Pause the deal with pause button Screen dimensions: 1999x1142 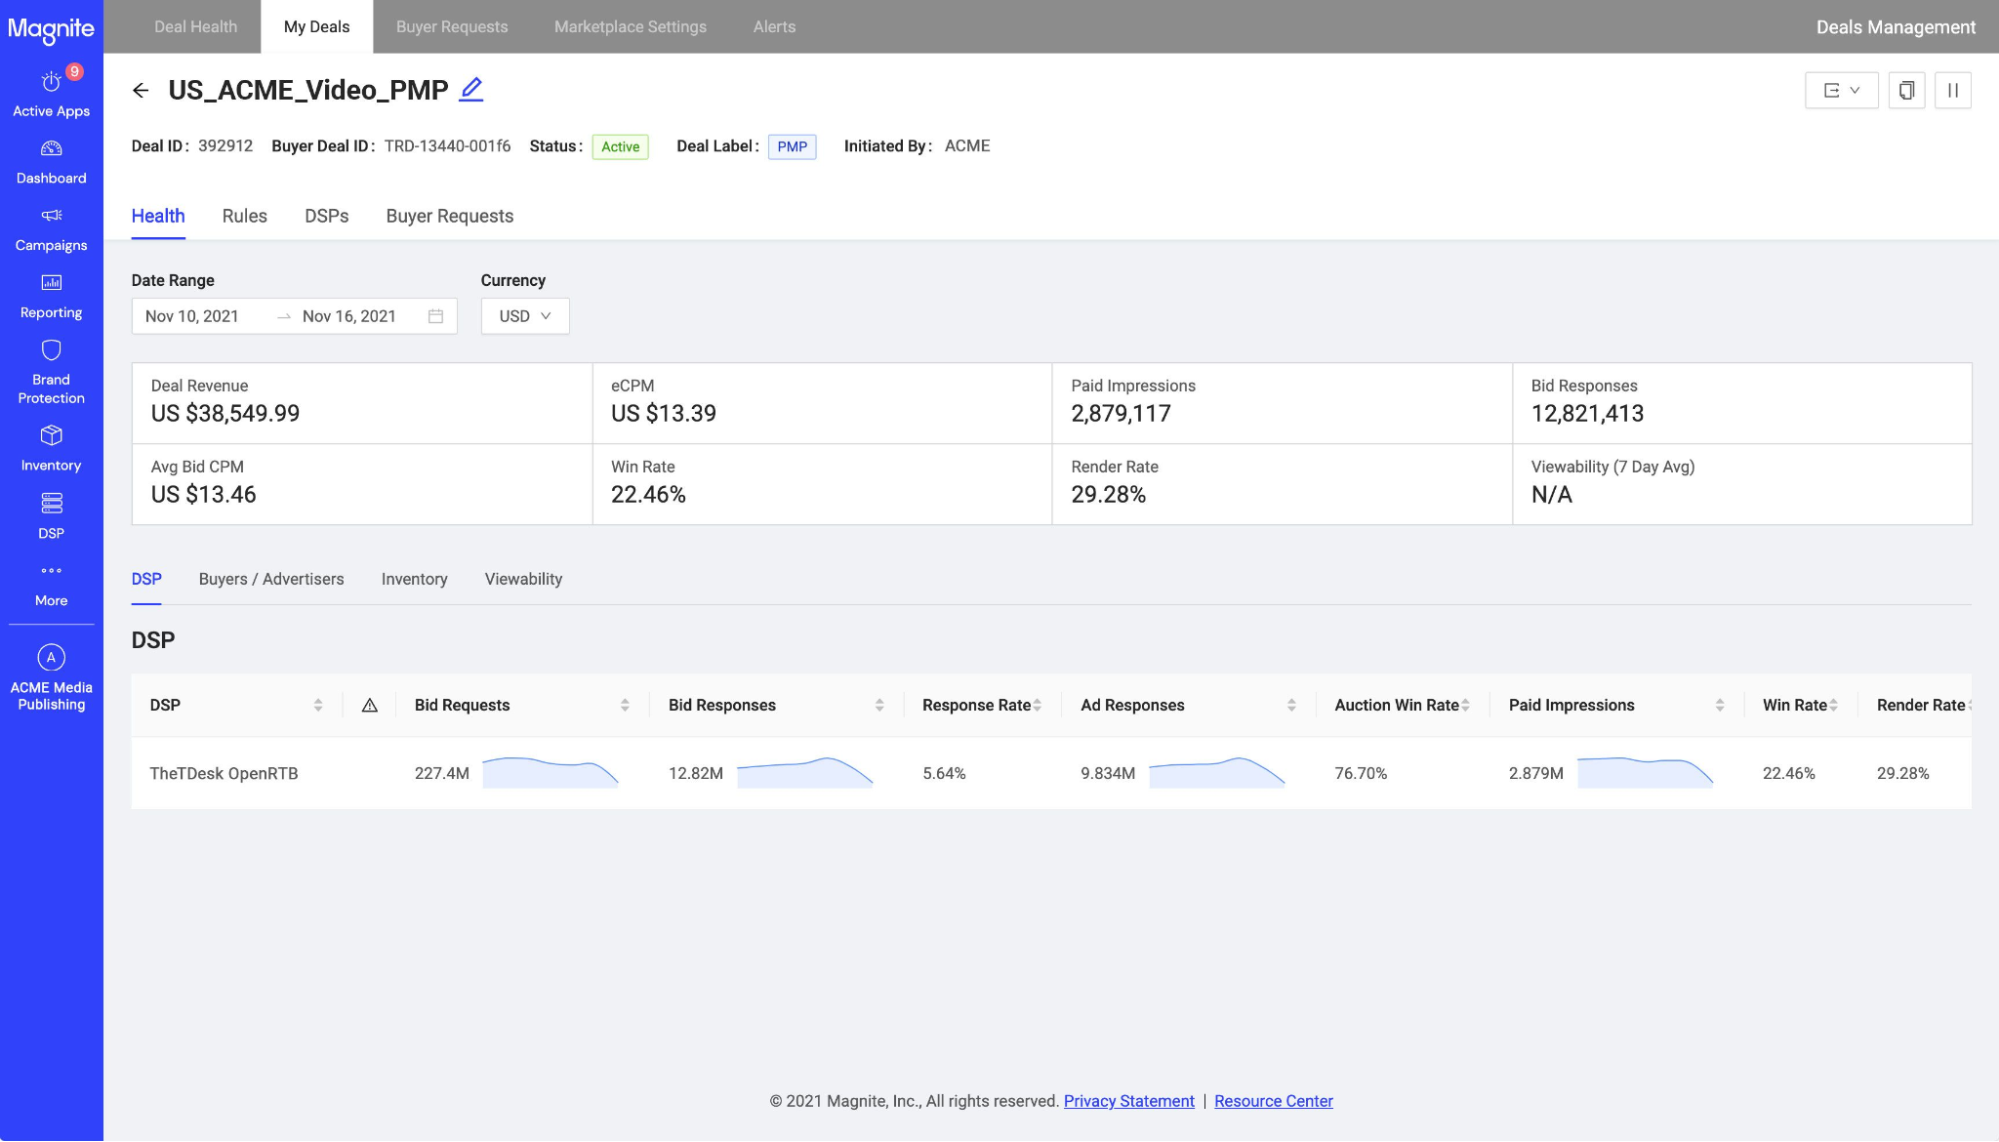click(1952, 90)
